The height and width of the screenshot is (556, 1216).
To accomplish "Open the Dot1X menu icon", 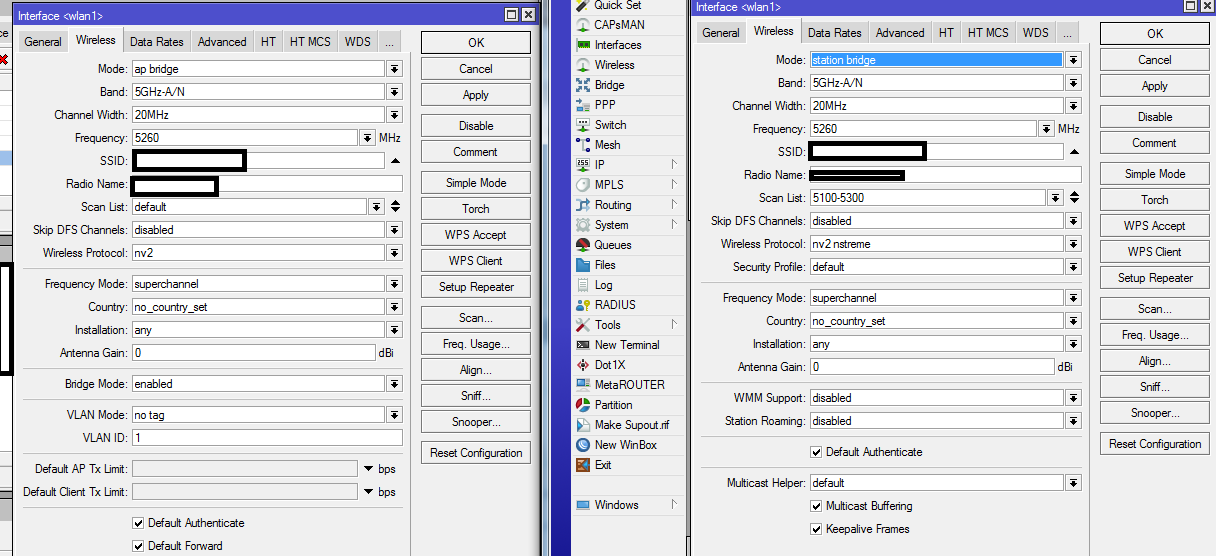I will point(584,365).
